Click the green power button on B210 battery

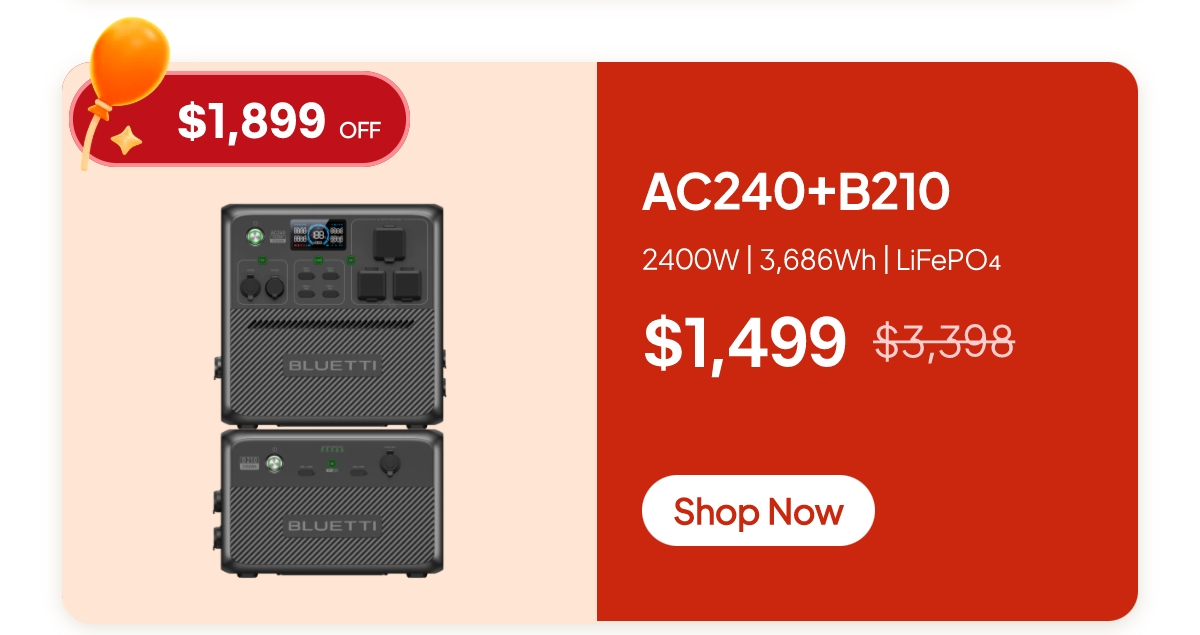click(x=274, y=463)
